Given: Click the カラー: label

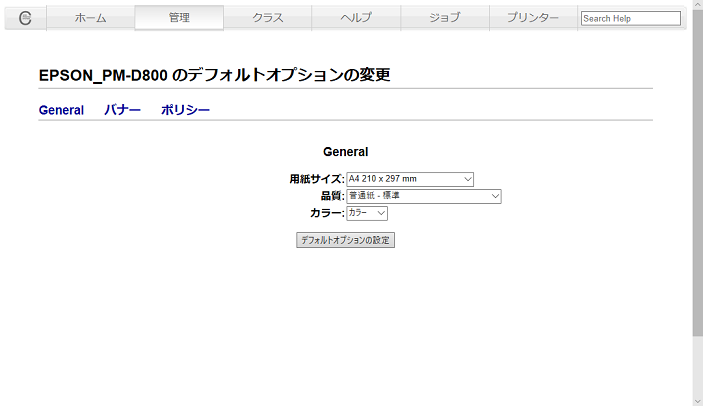Looking at the screenshot, I should (x=327, y=213).
